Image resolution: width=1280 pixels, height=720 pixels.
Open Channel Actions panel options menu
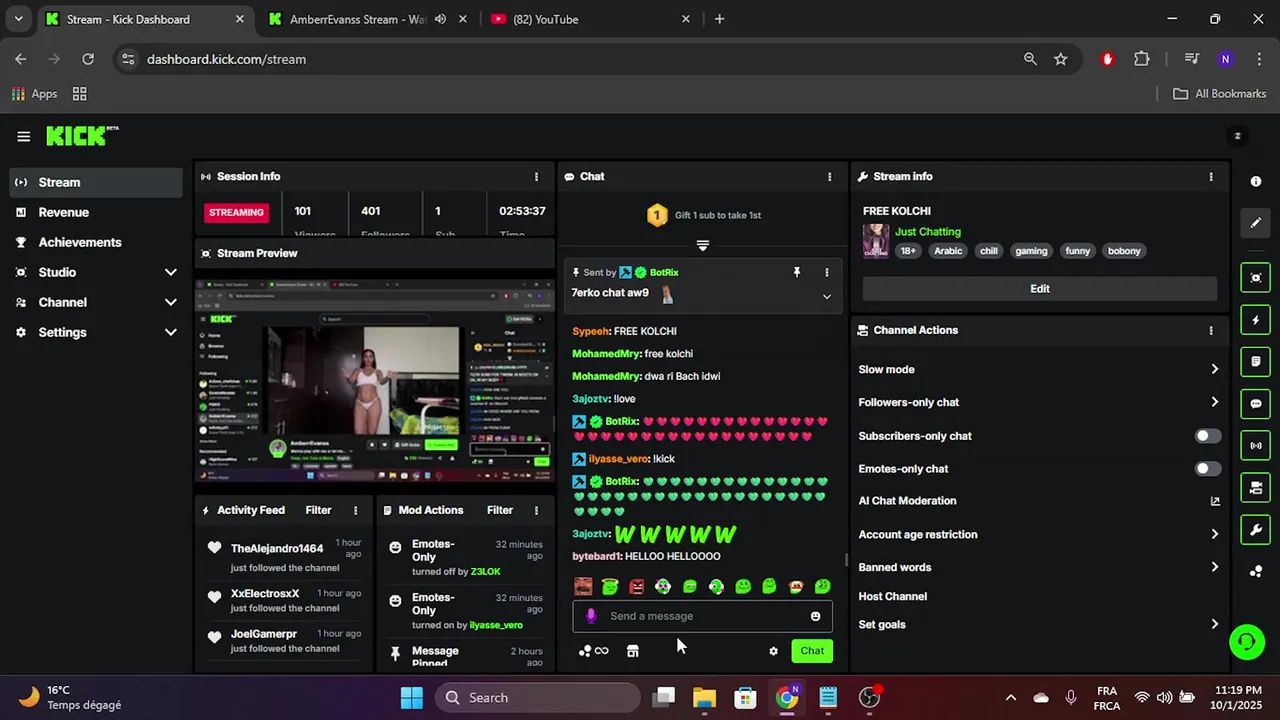point(1211,330)
